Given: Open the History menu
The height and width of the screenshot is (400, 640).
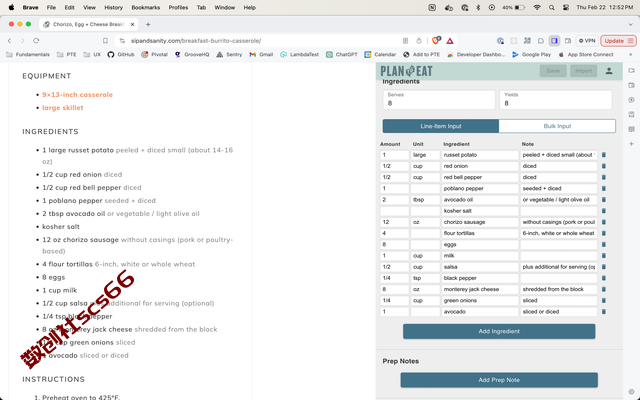Looking at the screenshot, I should coord(113,7).
